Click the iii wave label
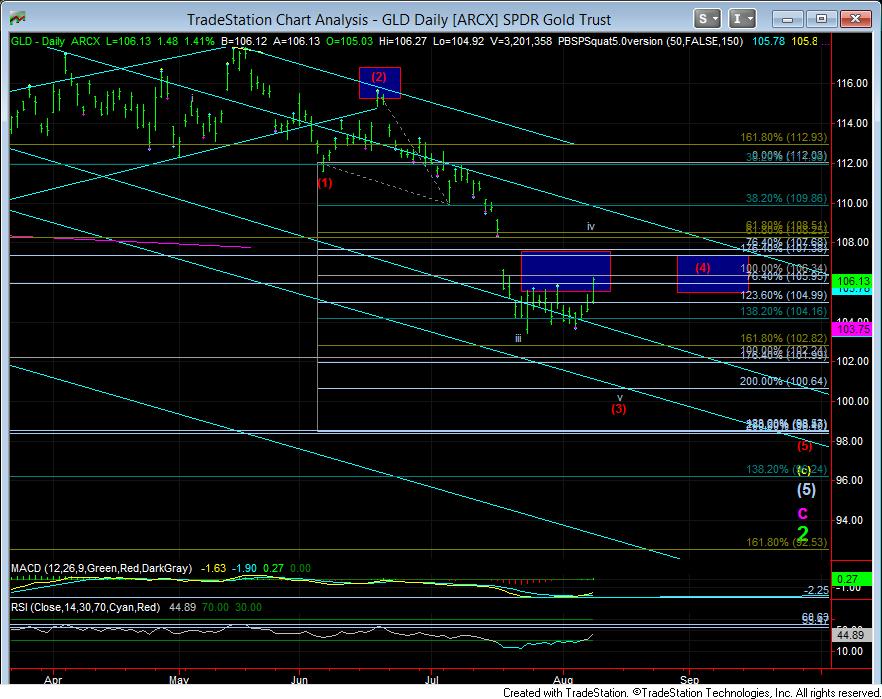The image size is (882, 699). coord(518,339)
